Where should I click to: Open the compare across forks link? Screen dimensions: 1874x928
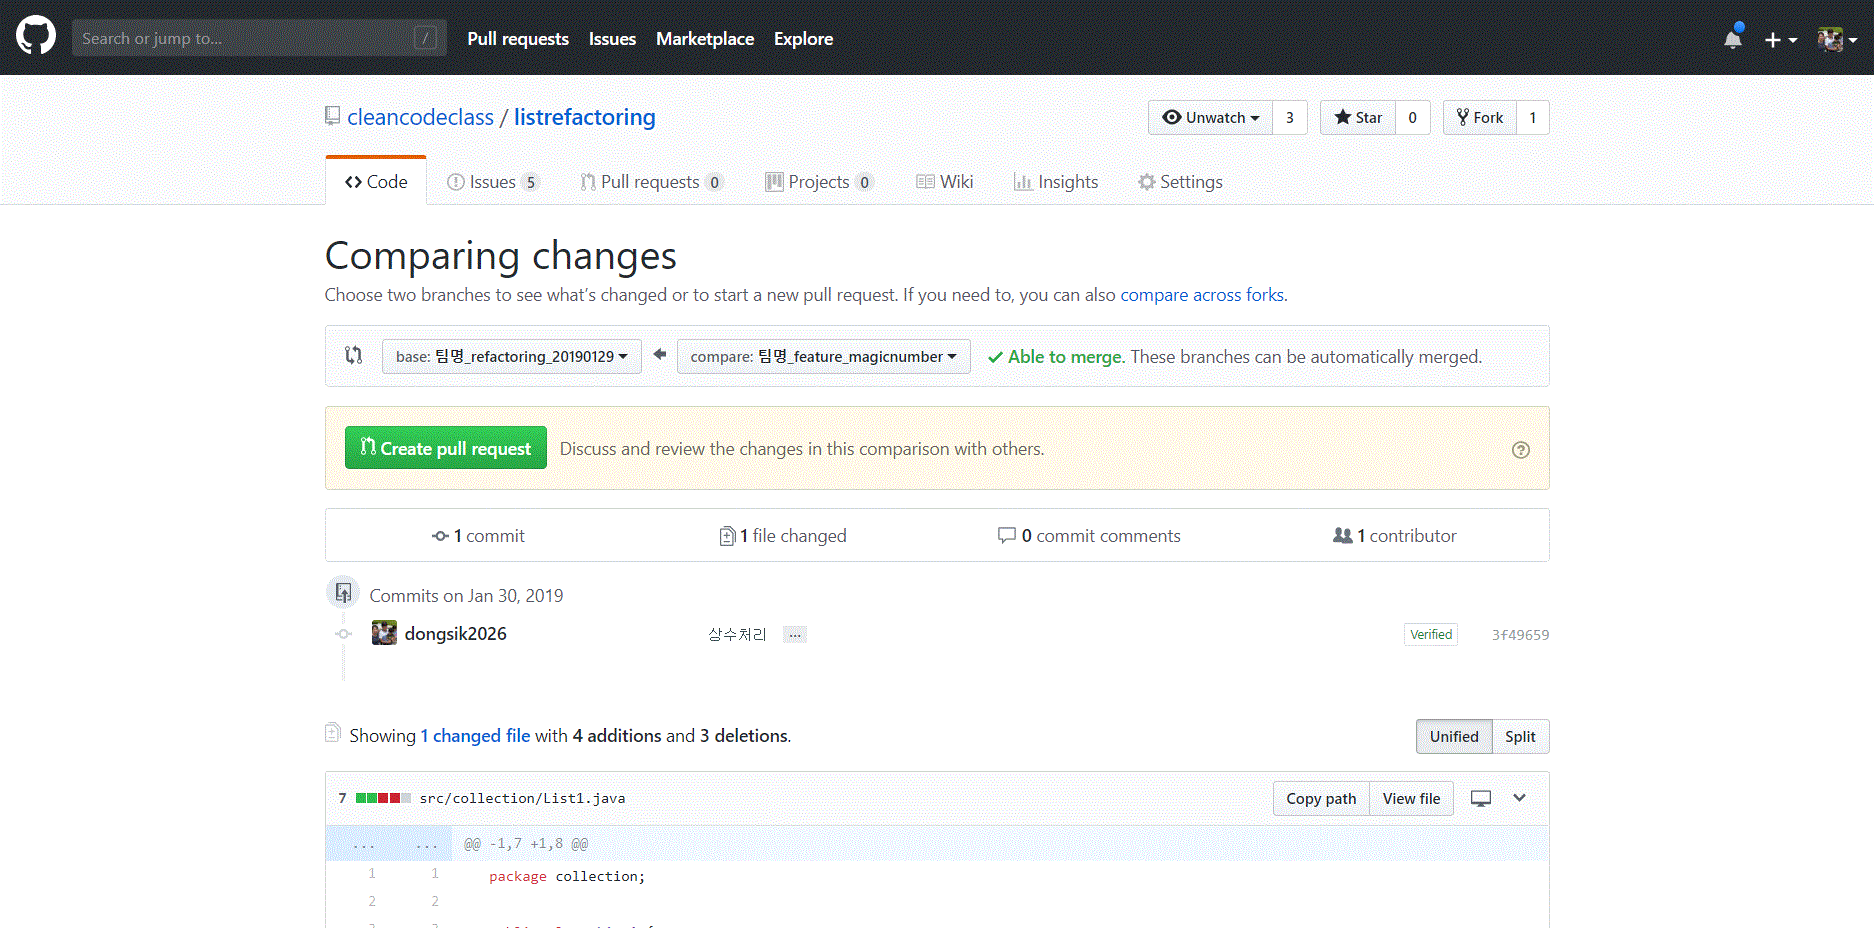[1201, 294]
